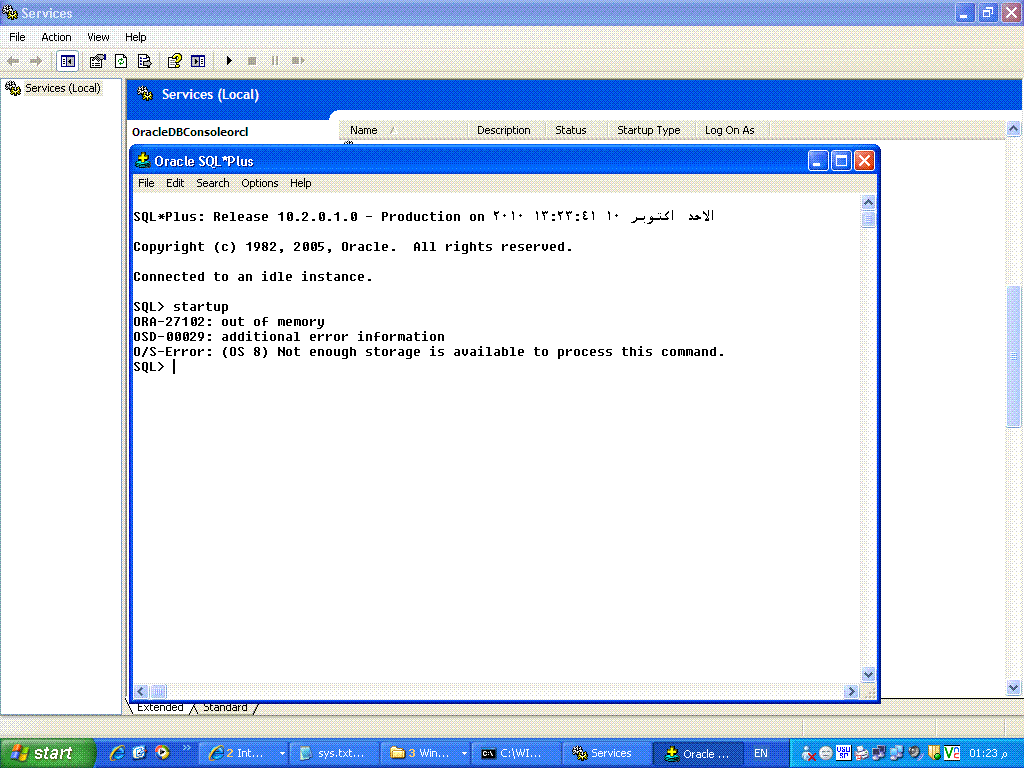1024x768 pixels.
Task: Sort services by the Startup Type column
Action: (x=648, y=130)
